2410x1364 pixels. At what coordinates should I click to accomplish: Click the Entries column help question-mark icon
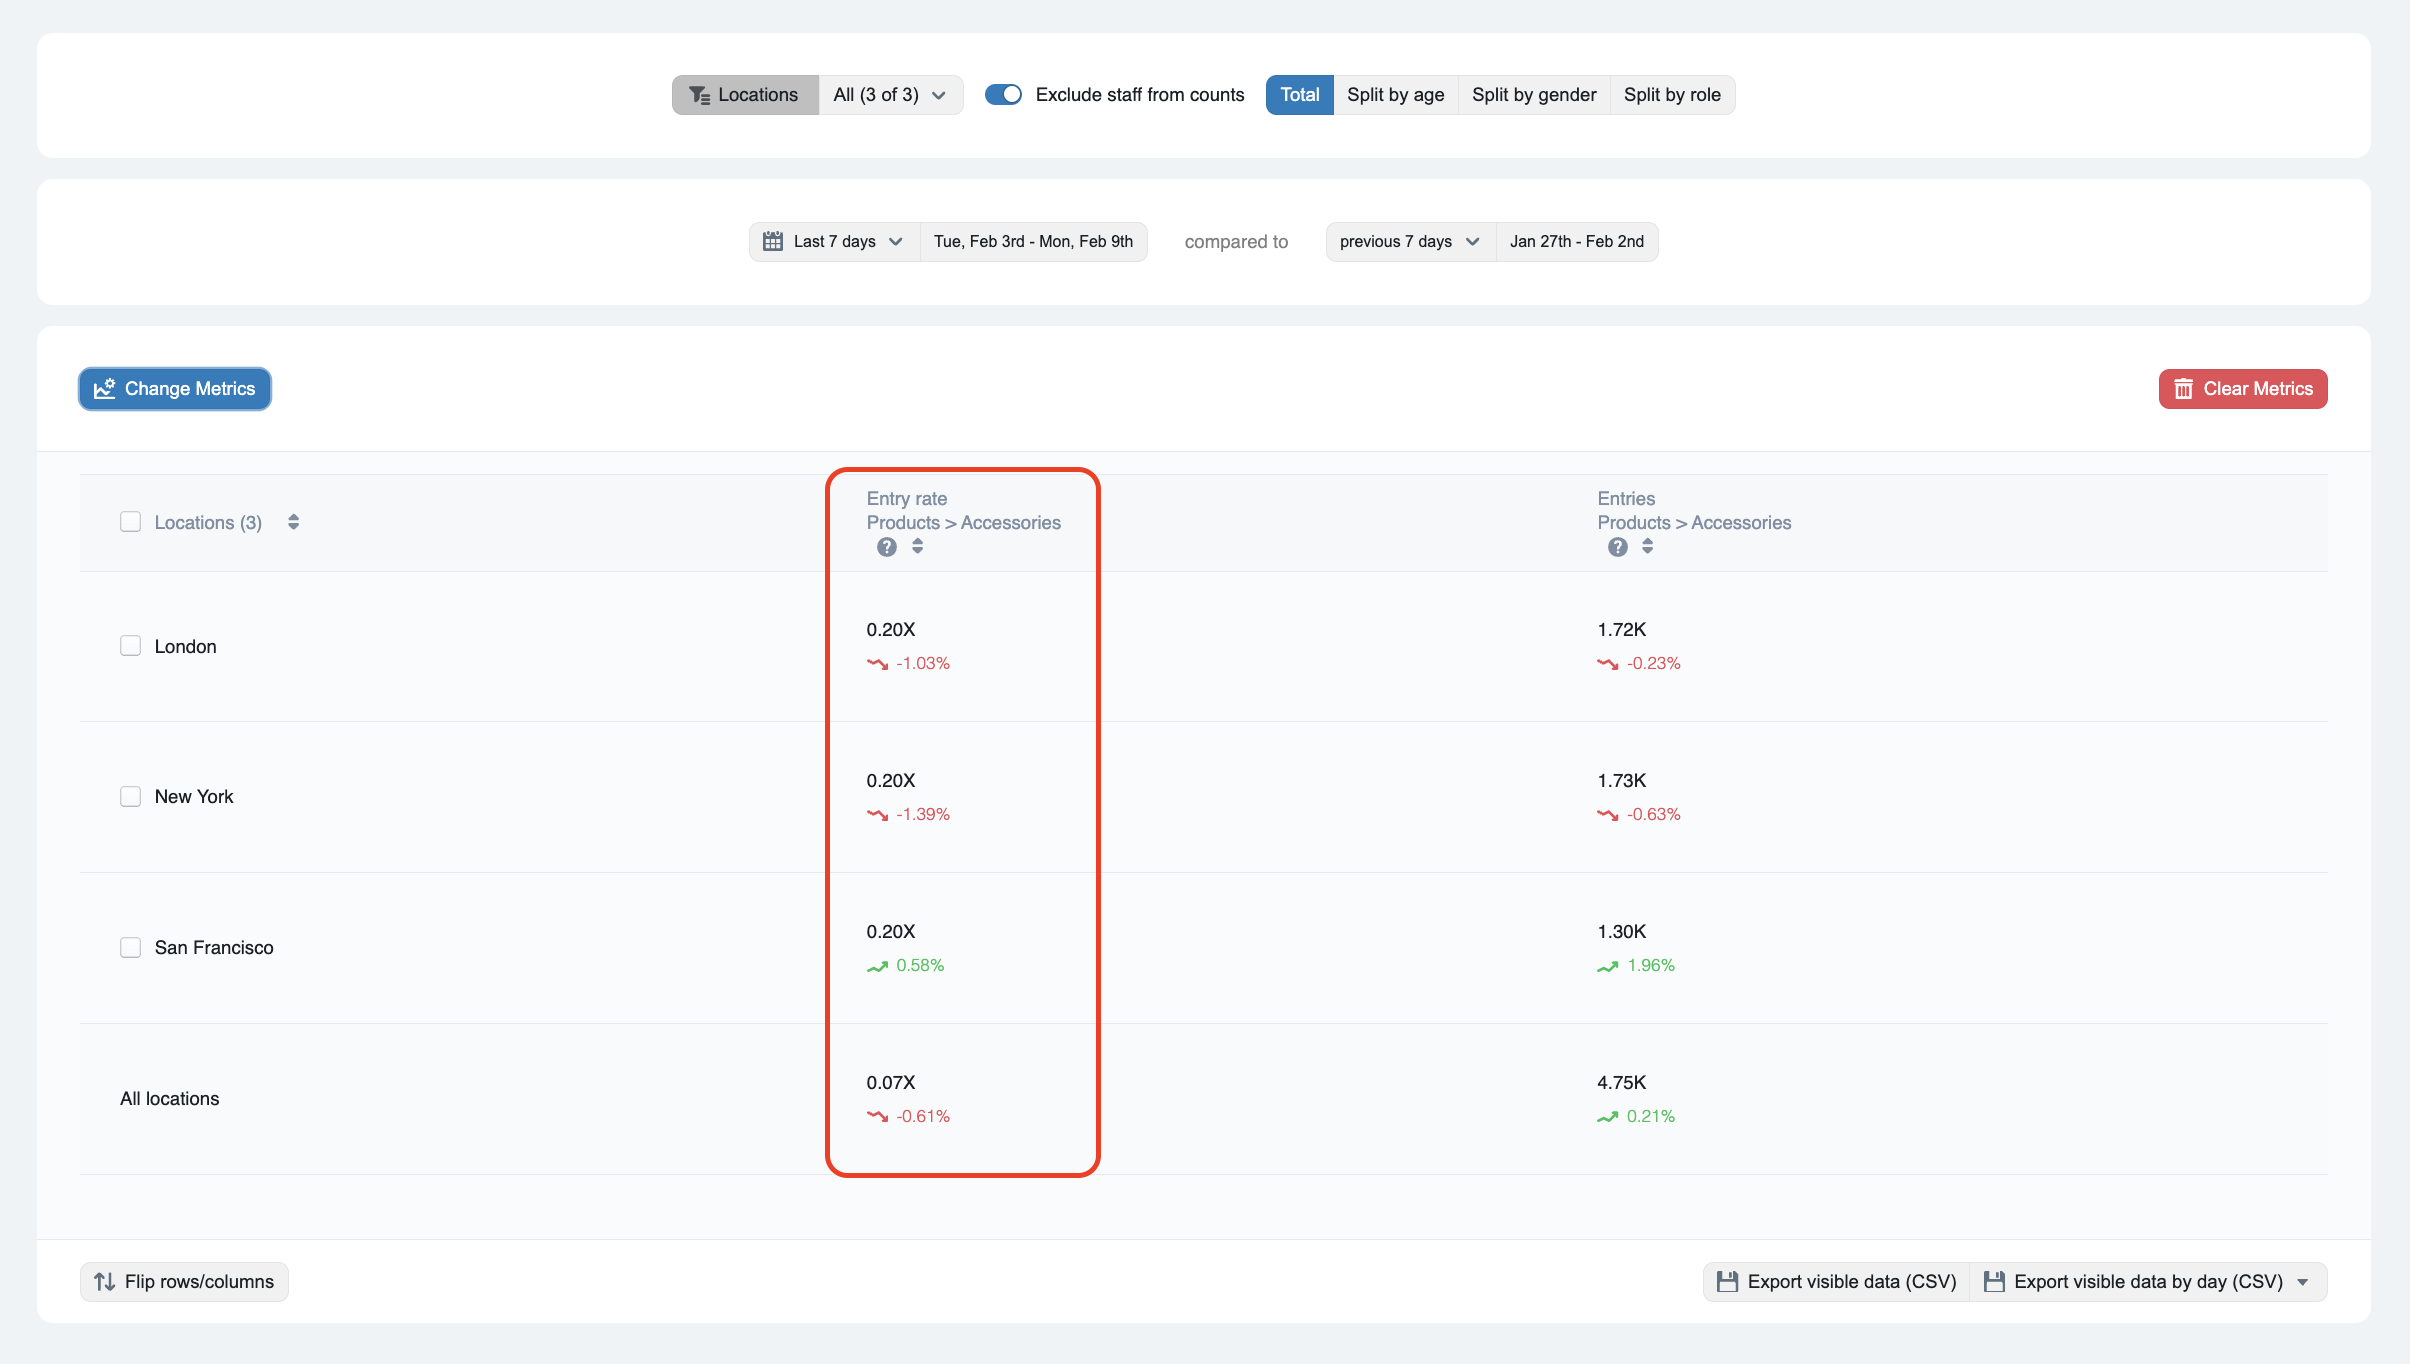click(x=1617, y=547)
